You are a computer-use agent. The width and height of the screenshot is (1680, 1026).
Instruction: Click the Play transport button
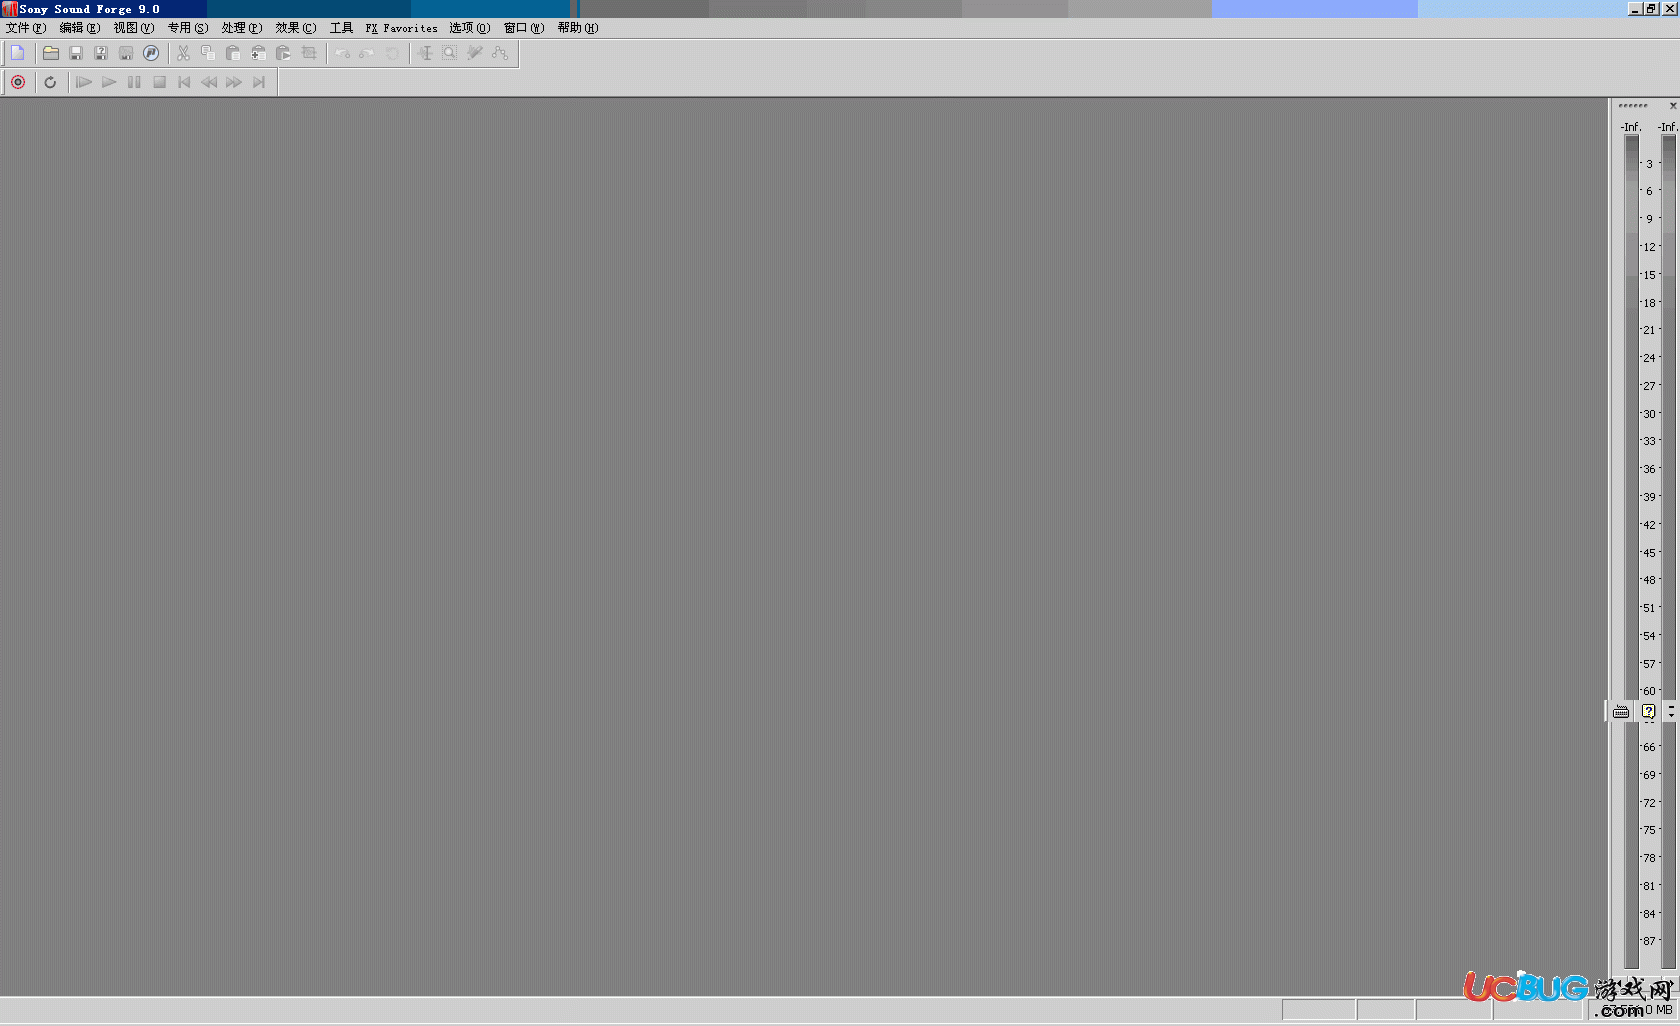click(109, 82)
